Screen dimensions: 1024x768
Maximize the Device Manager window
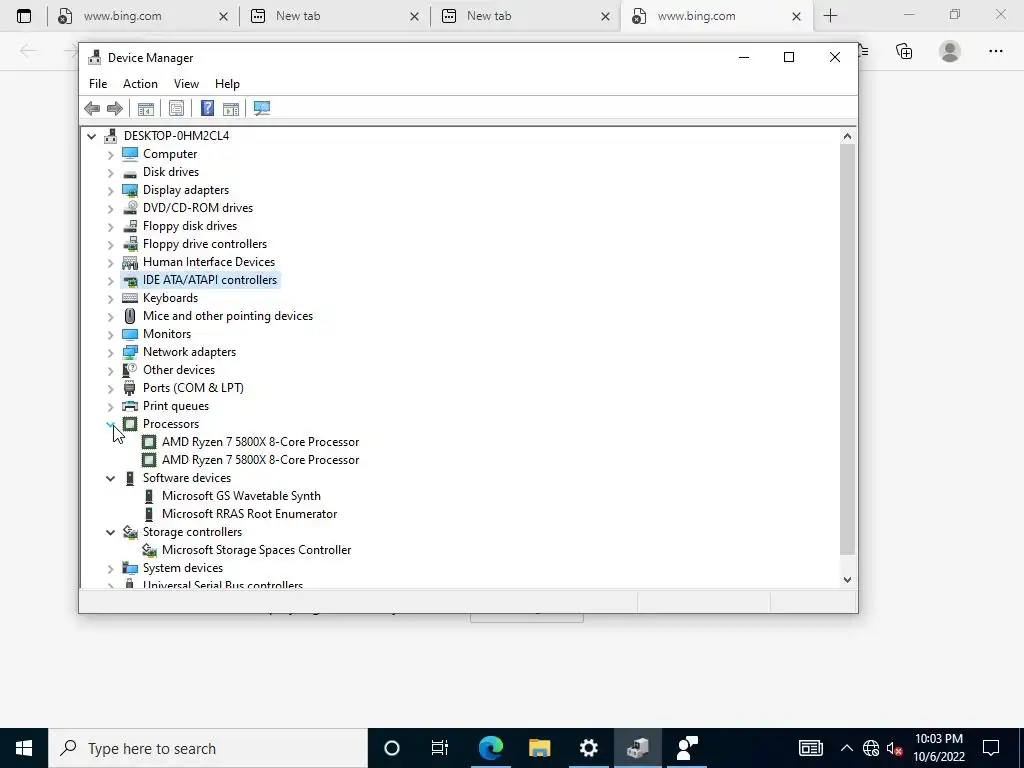point(789,57)
